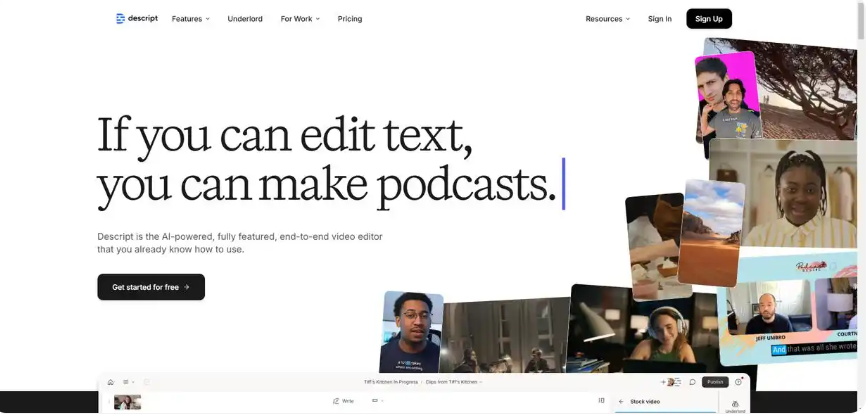Expand the Features dropdown menu
The image size is (866, 414).
[x=190, y=19]
